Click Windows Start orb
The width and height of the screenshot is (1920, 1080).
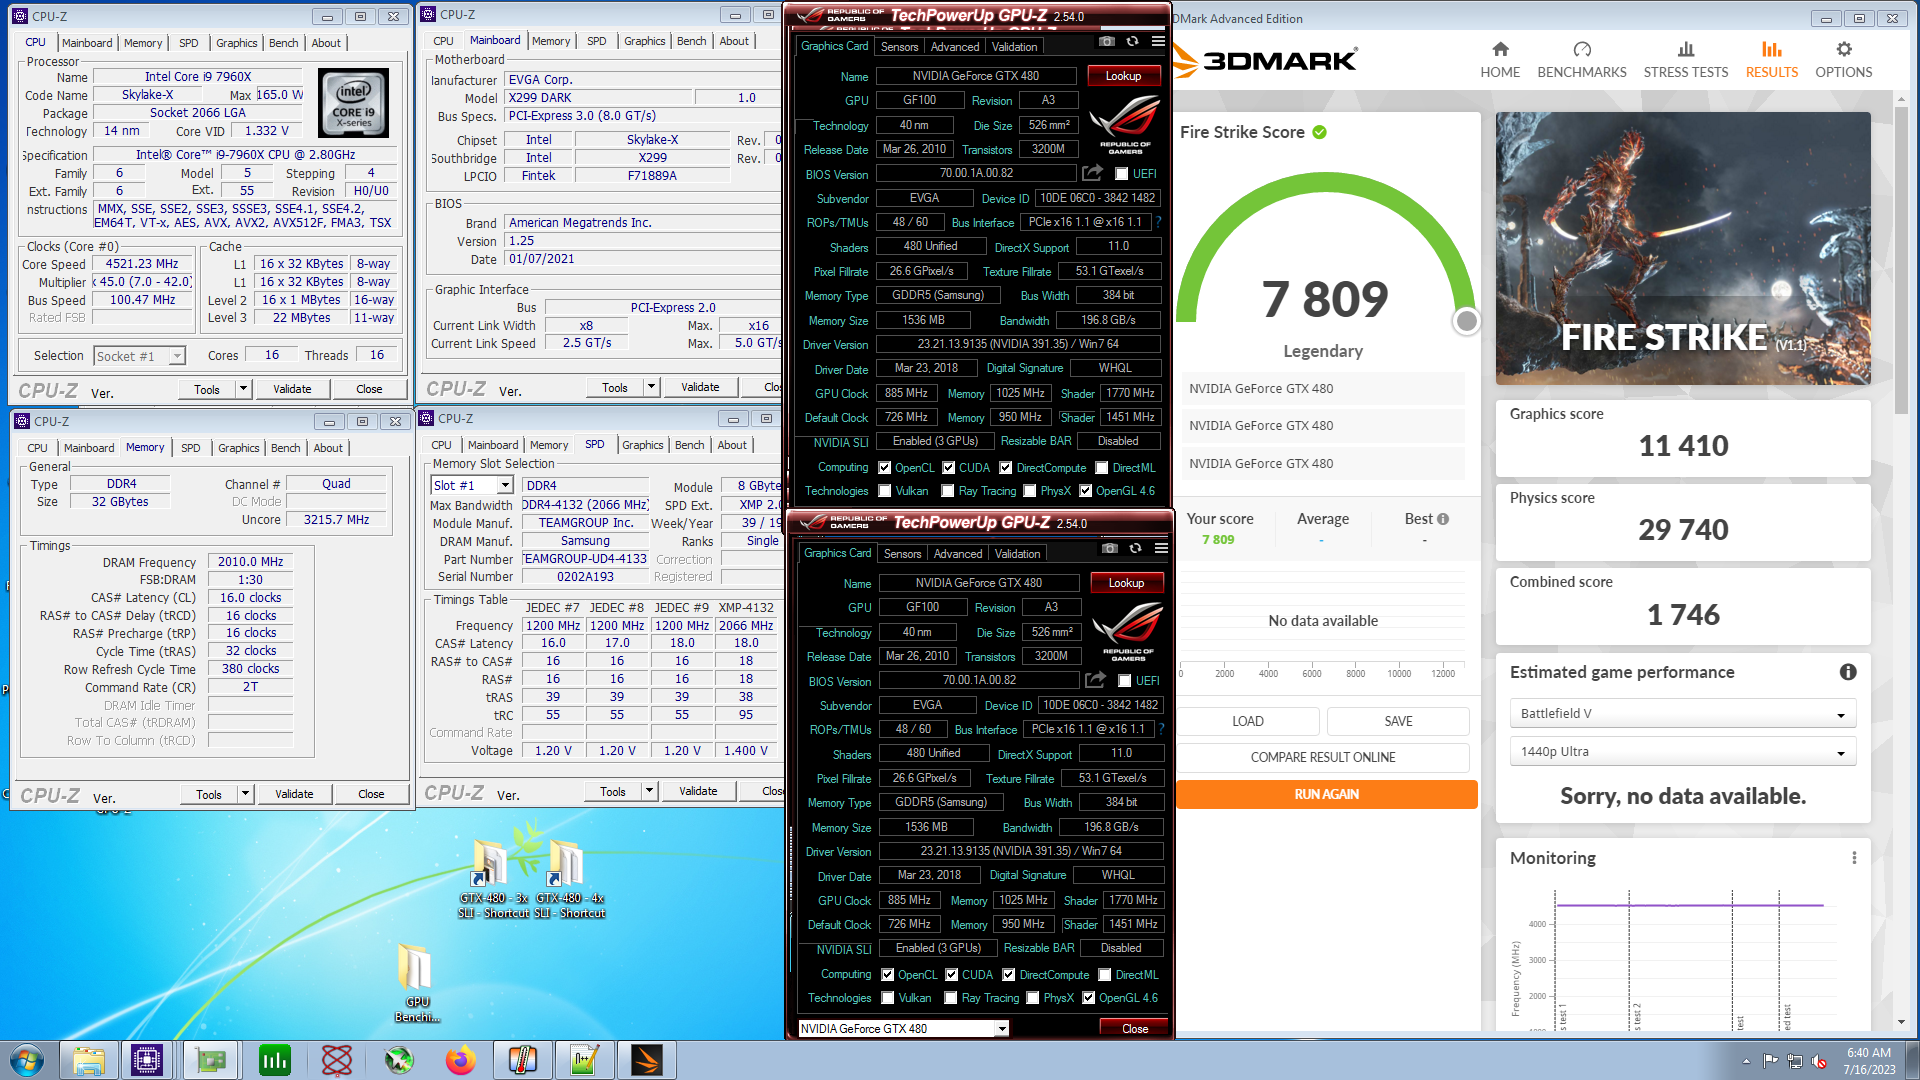coord(27,1060)
